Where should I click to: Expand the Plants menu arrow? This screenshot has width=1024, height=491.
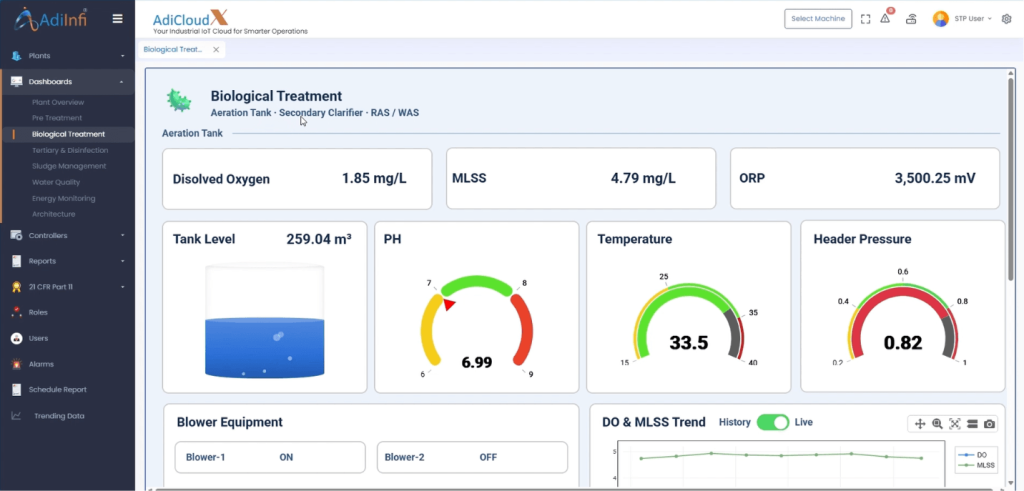tap(123, 56)
